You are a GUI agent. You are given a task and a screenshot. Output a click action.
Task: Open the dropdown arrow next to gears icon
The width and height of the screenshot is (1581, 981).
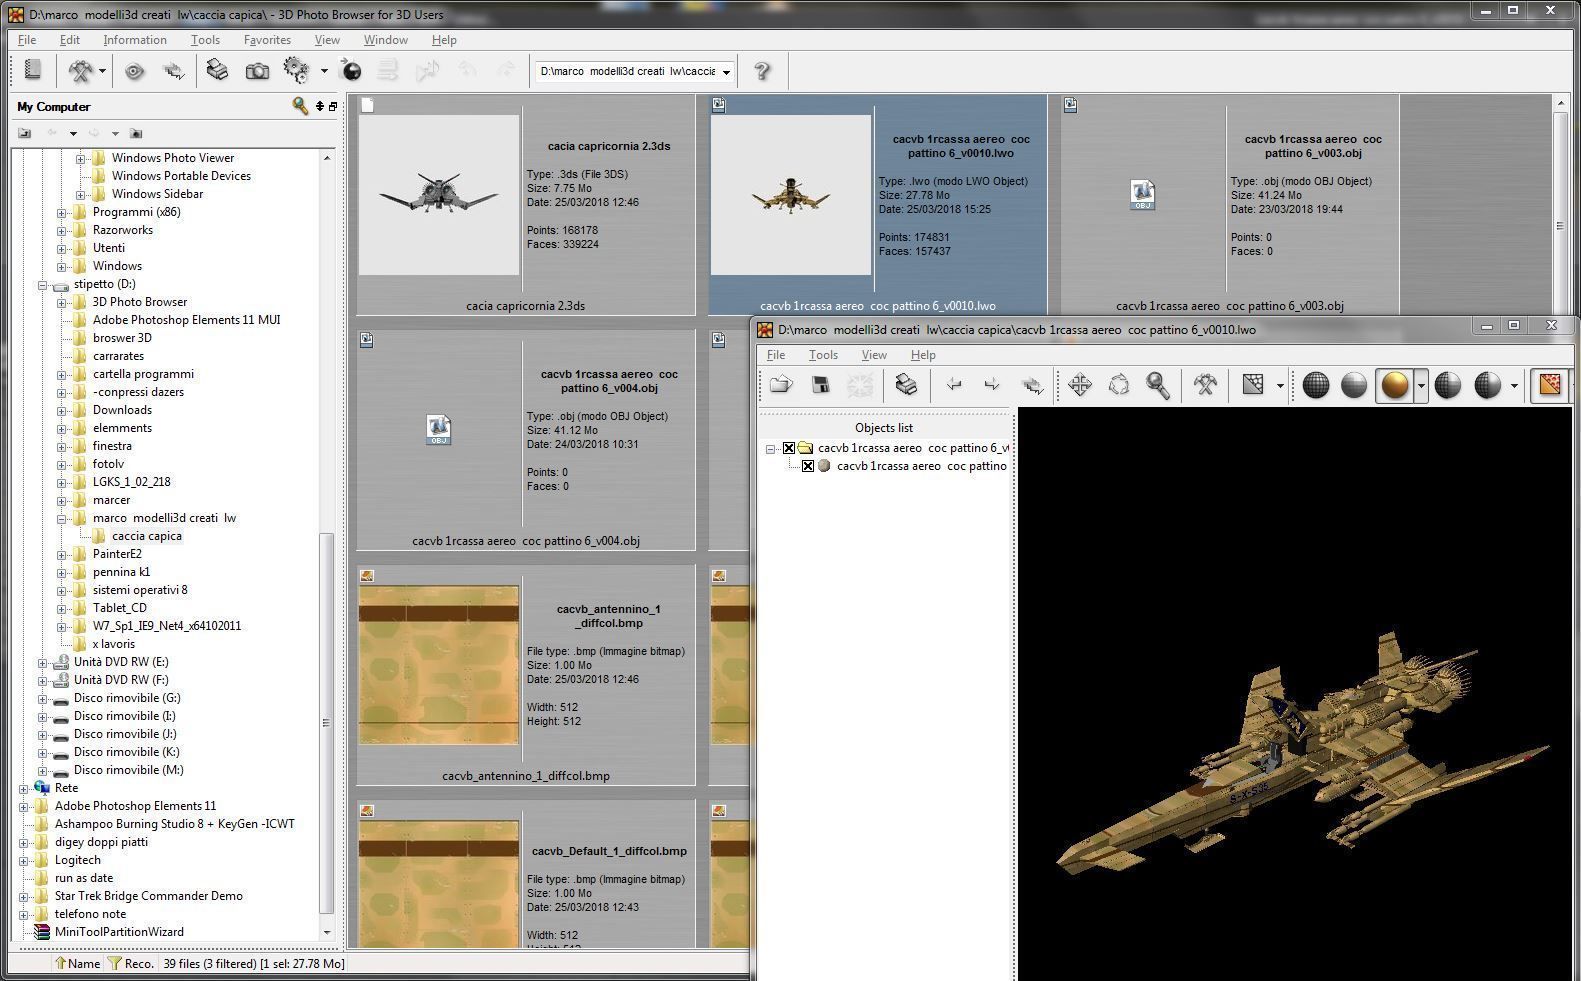[324, 71]
